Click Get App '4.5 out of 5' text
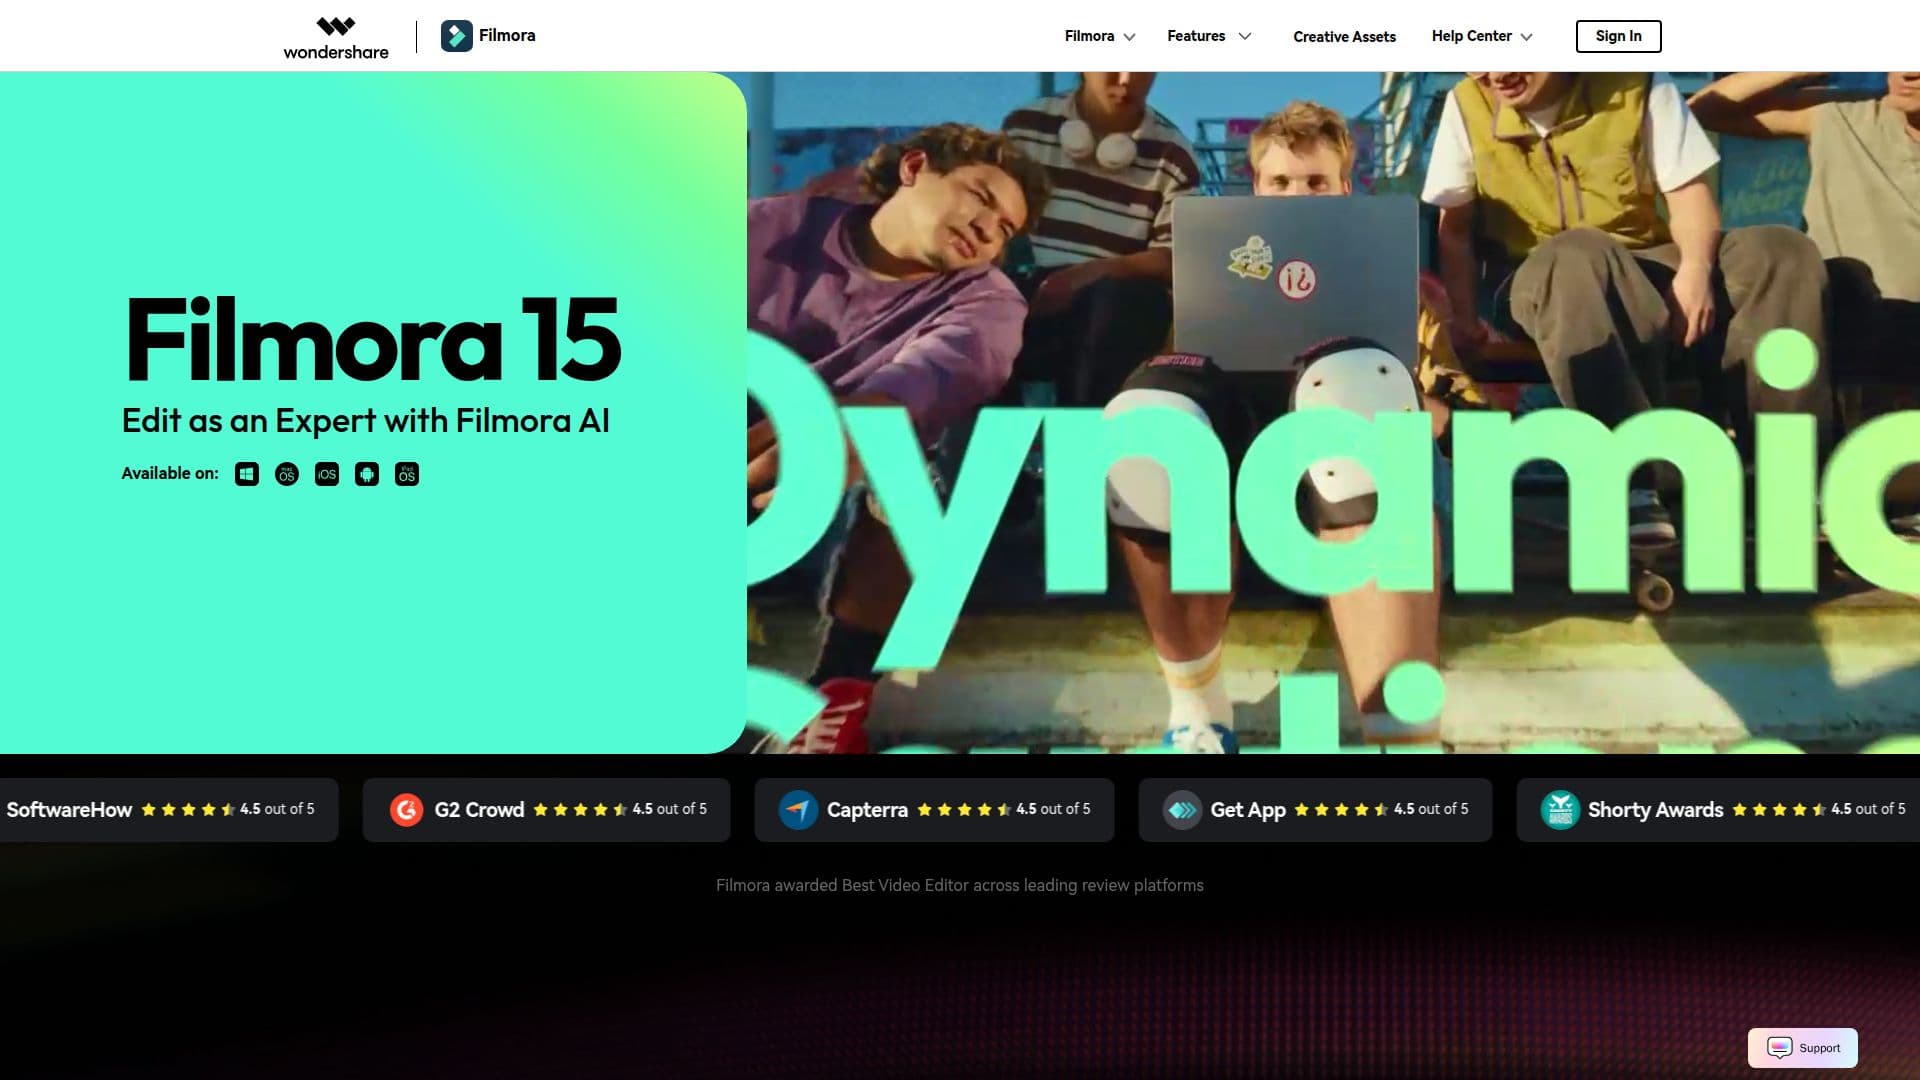The width and height of the screenshot is (1920, 1080). tap(1431, 809)
